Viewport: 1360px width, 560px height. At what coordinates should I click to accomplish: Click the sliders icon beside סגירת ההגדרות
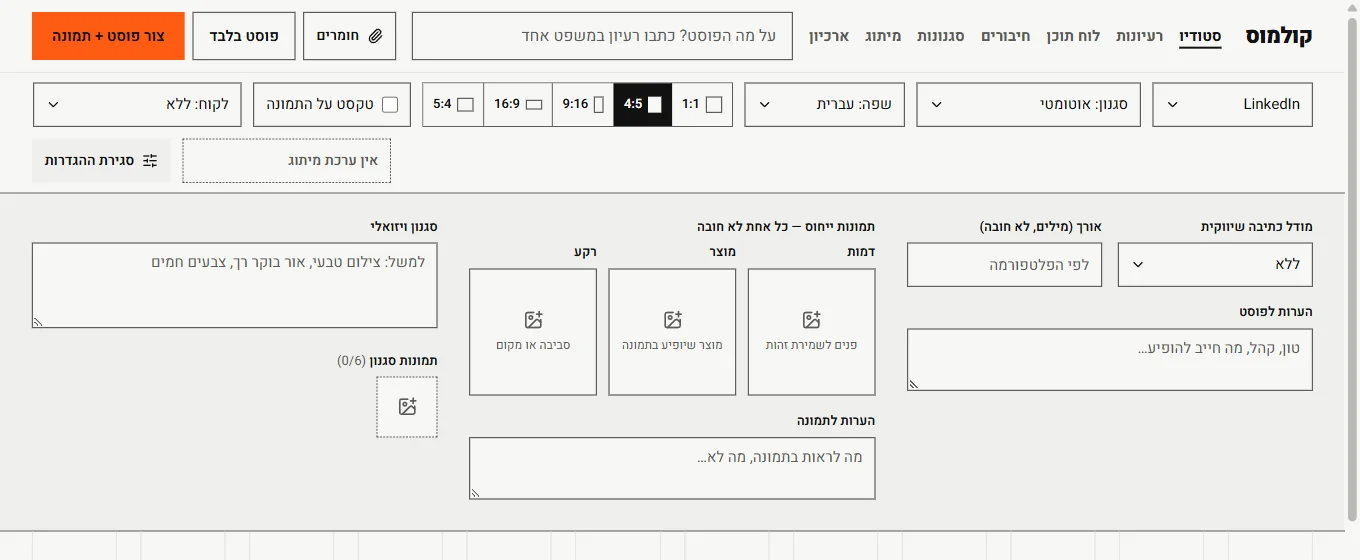(x=150, y=160)
